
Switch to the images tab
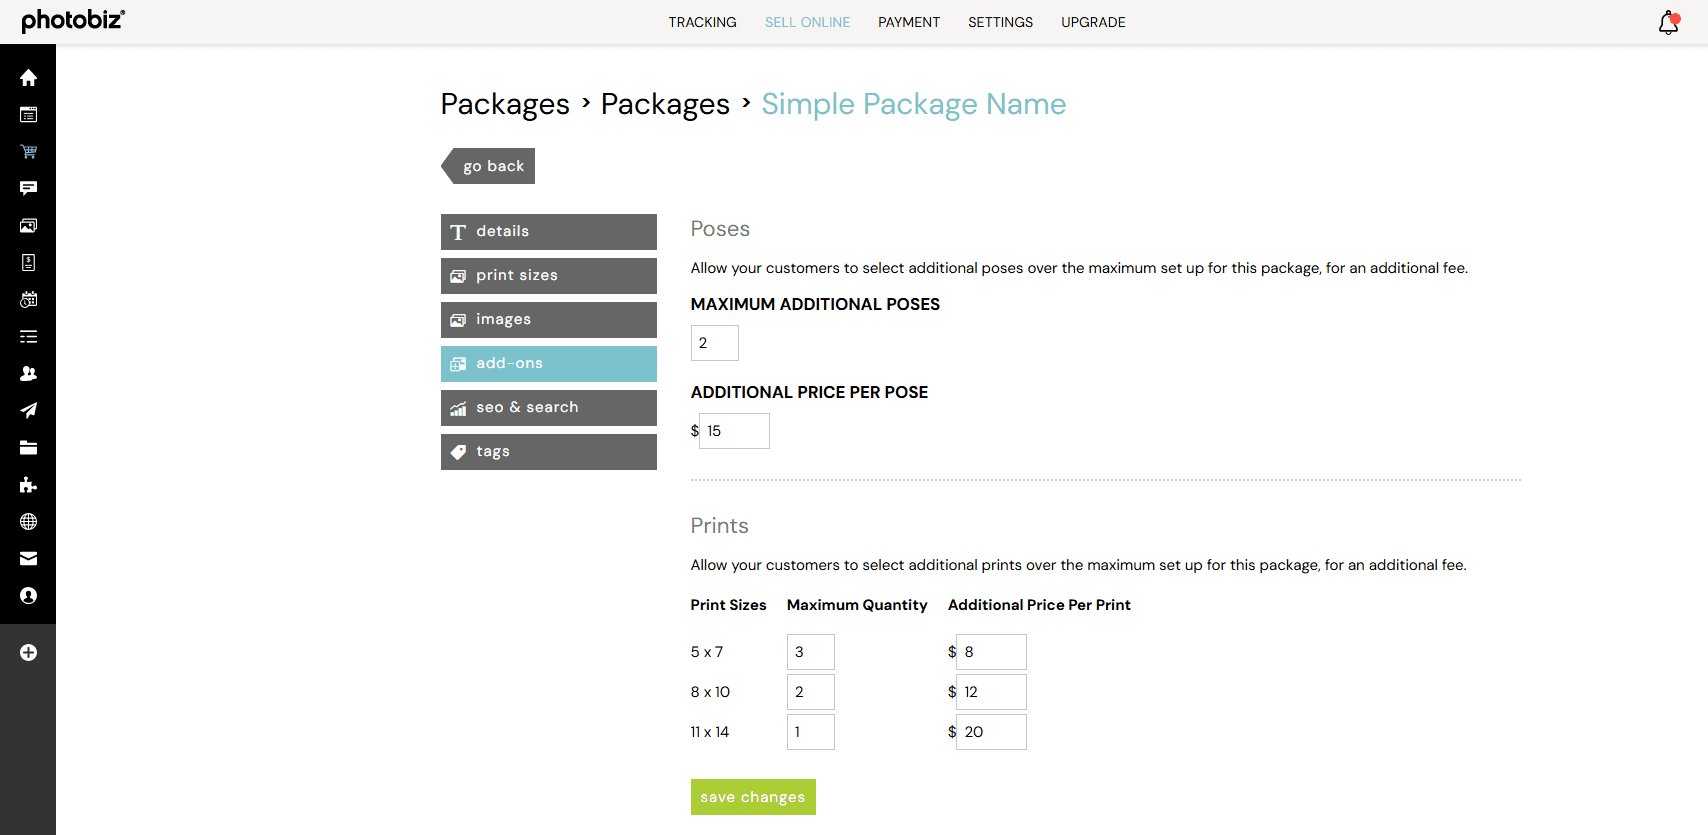click(x=549, y=320)
